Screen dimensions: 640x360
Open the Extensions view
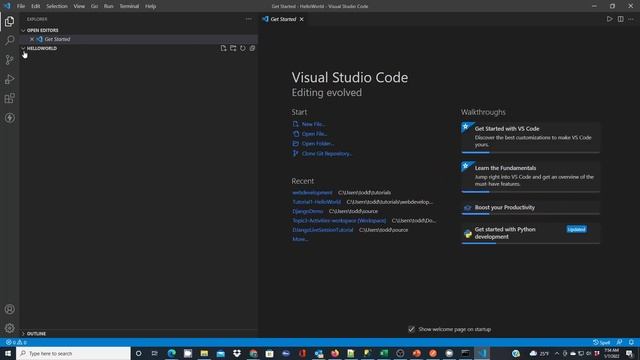click(9, 98)
